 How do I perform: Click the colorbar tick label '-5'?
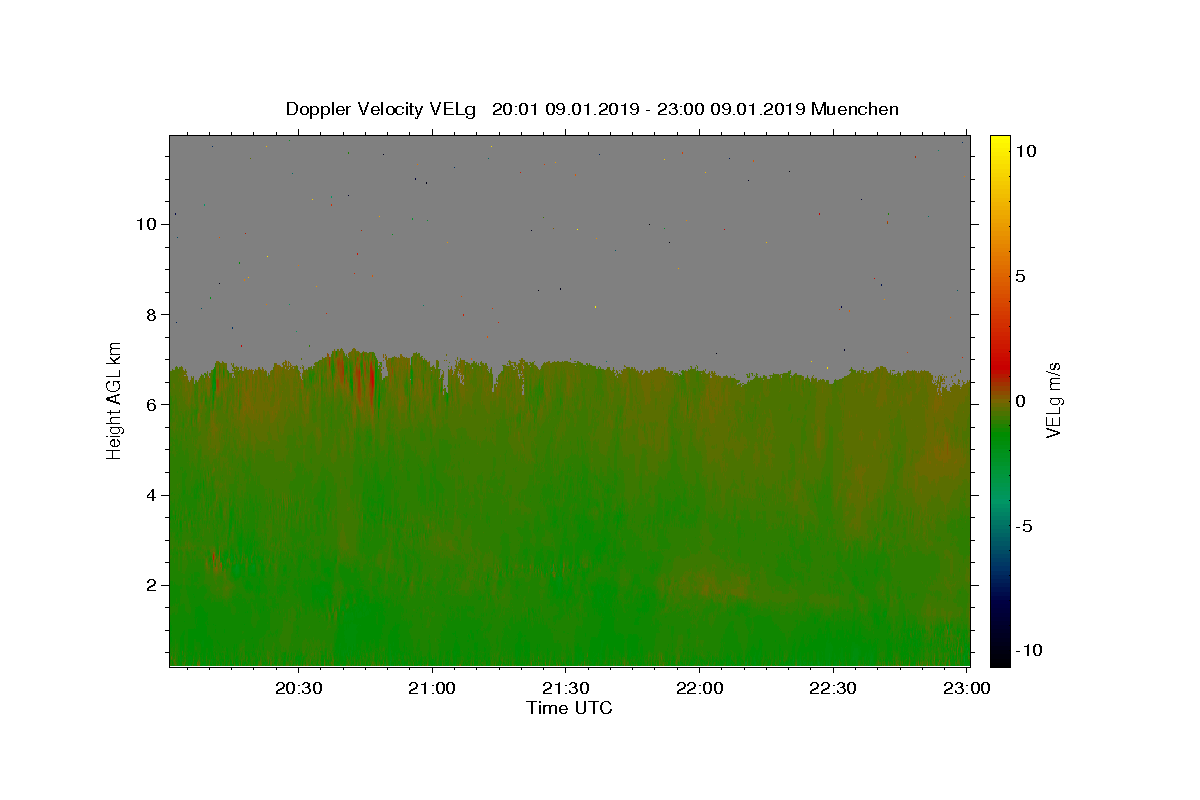pos(1023,527)
